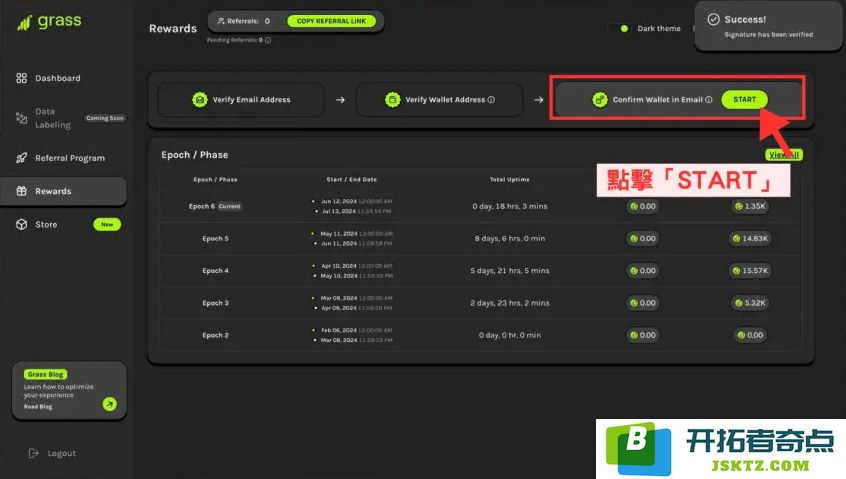The image size is (846, 479).
Task: Click the Epoch 2 row label
Action: pyautogui.click(x=215, y=335)
